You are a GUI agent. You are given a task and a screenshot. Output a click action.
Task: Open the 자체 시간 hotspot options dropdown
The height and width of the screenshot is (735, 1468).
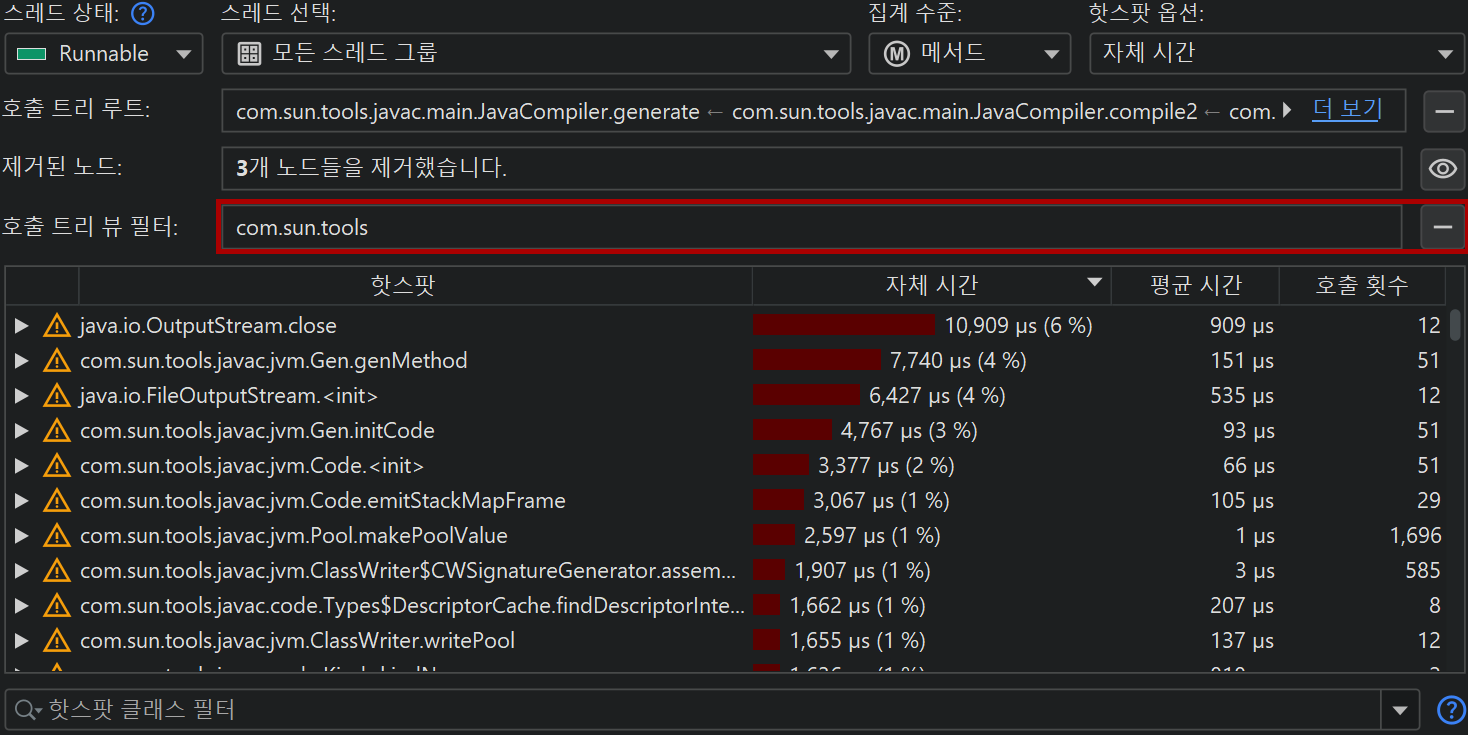click(x=1278, y=54)
